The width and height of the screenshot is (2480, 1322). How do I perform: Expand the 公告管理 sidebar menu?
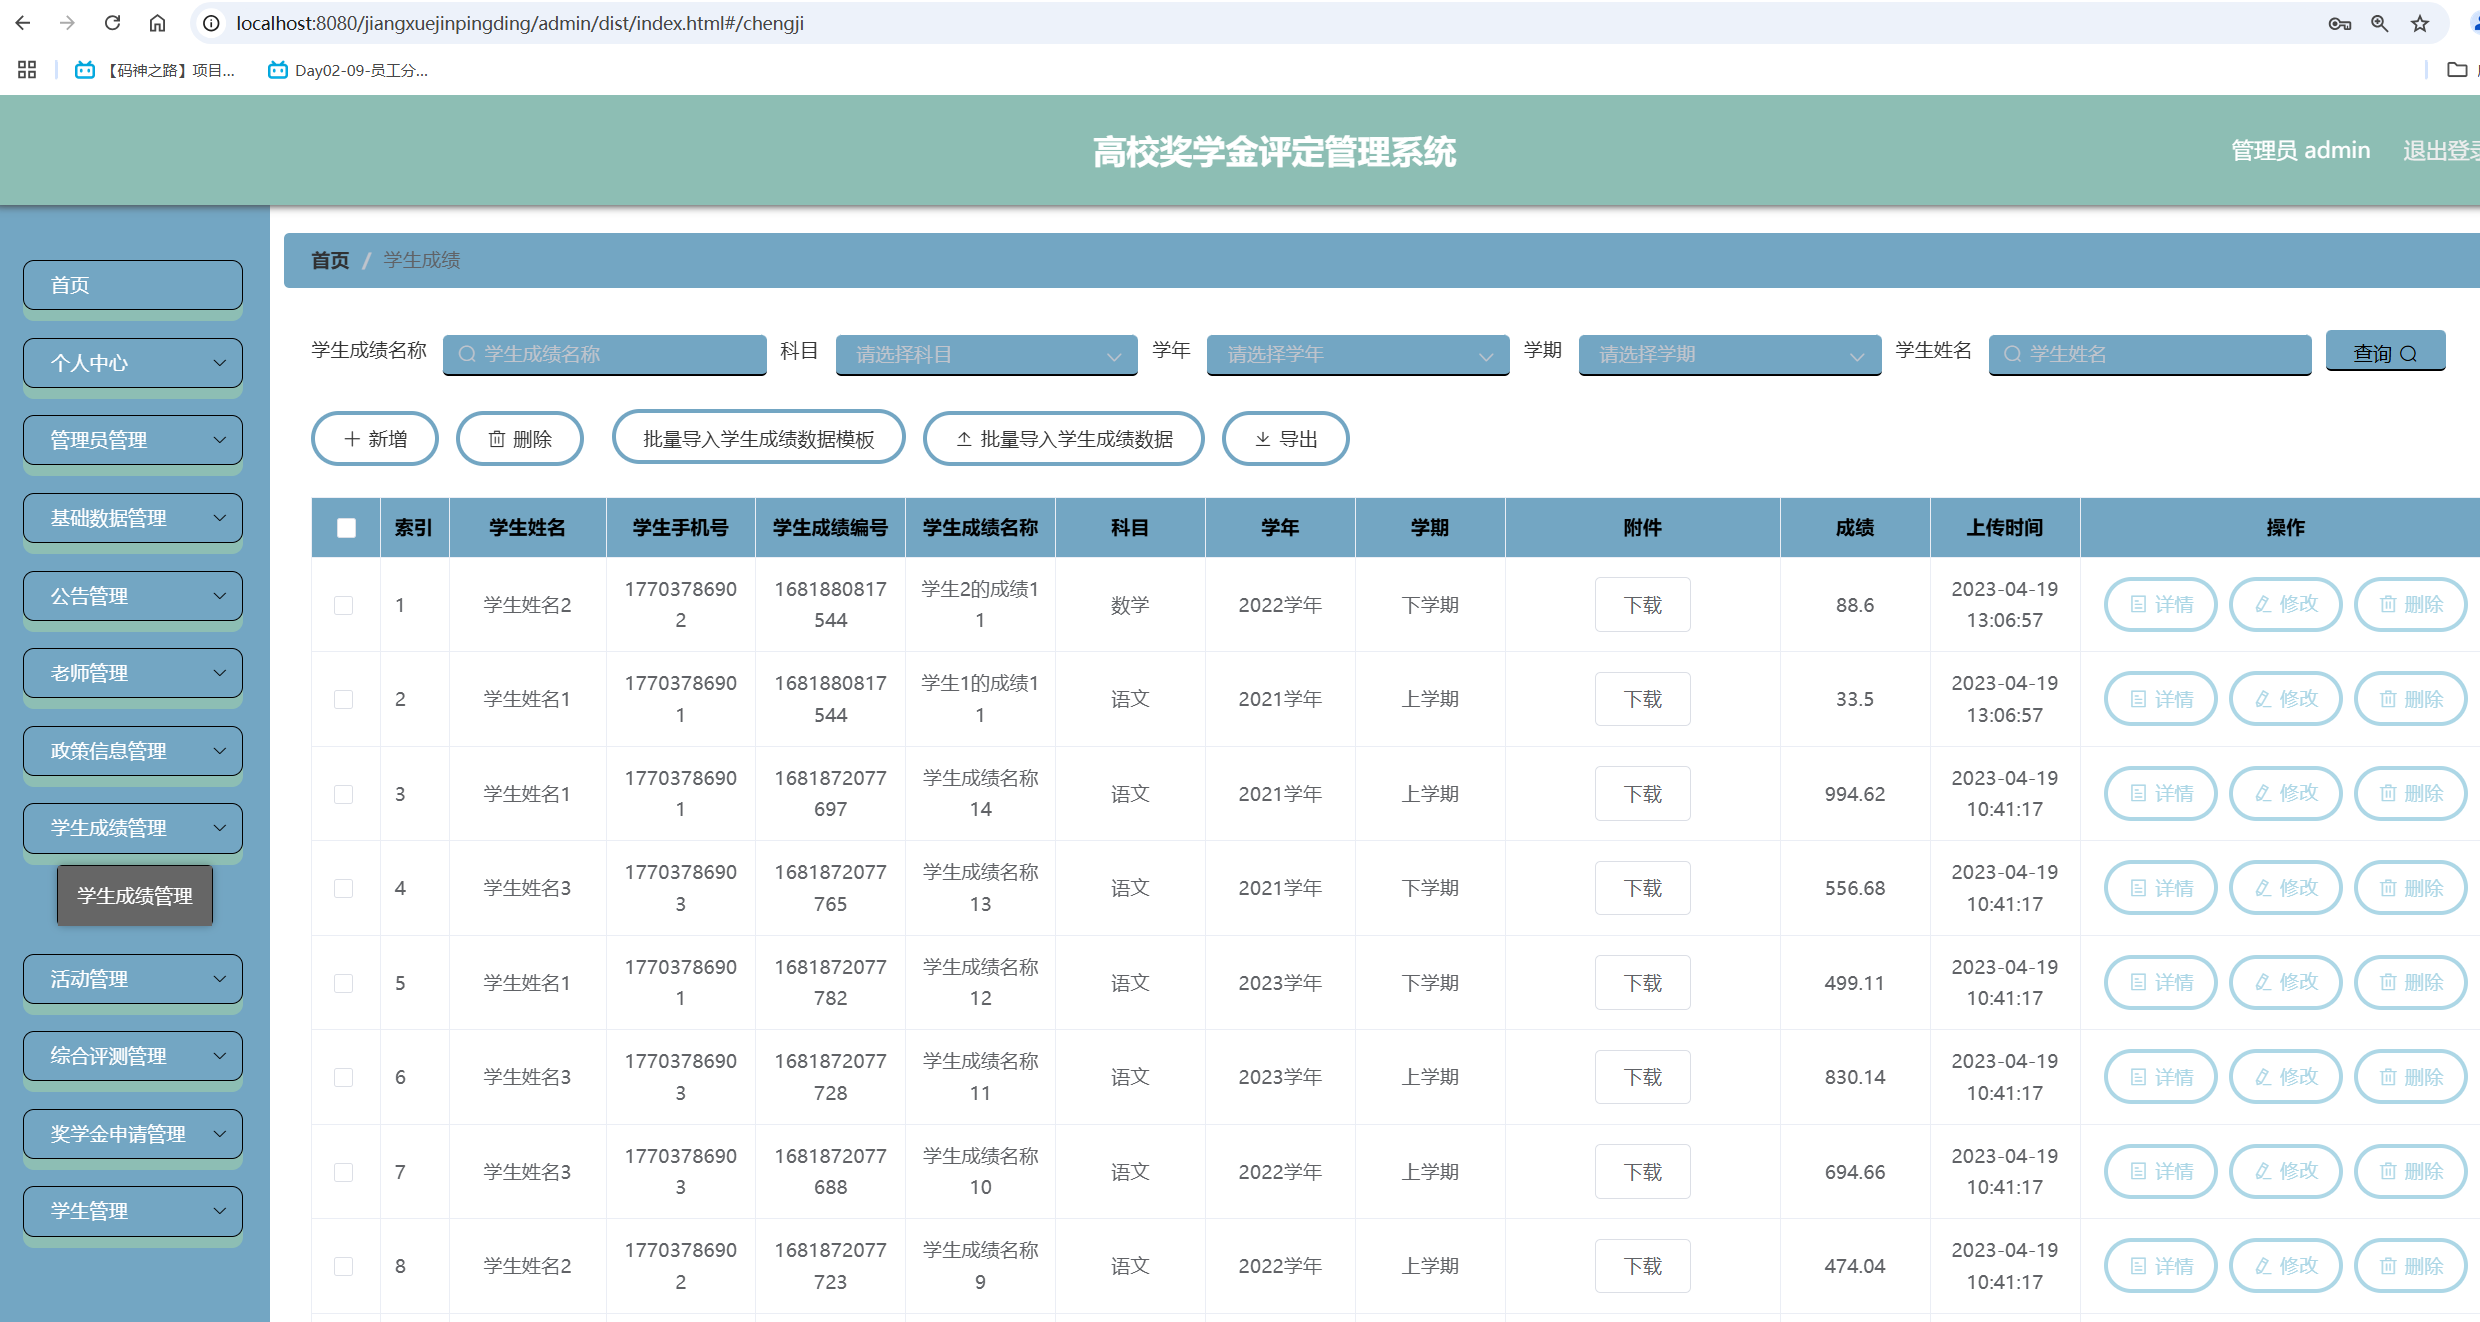(133, 596)
